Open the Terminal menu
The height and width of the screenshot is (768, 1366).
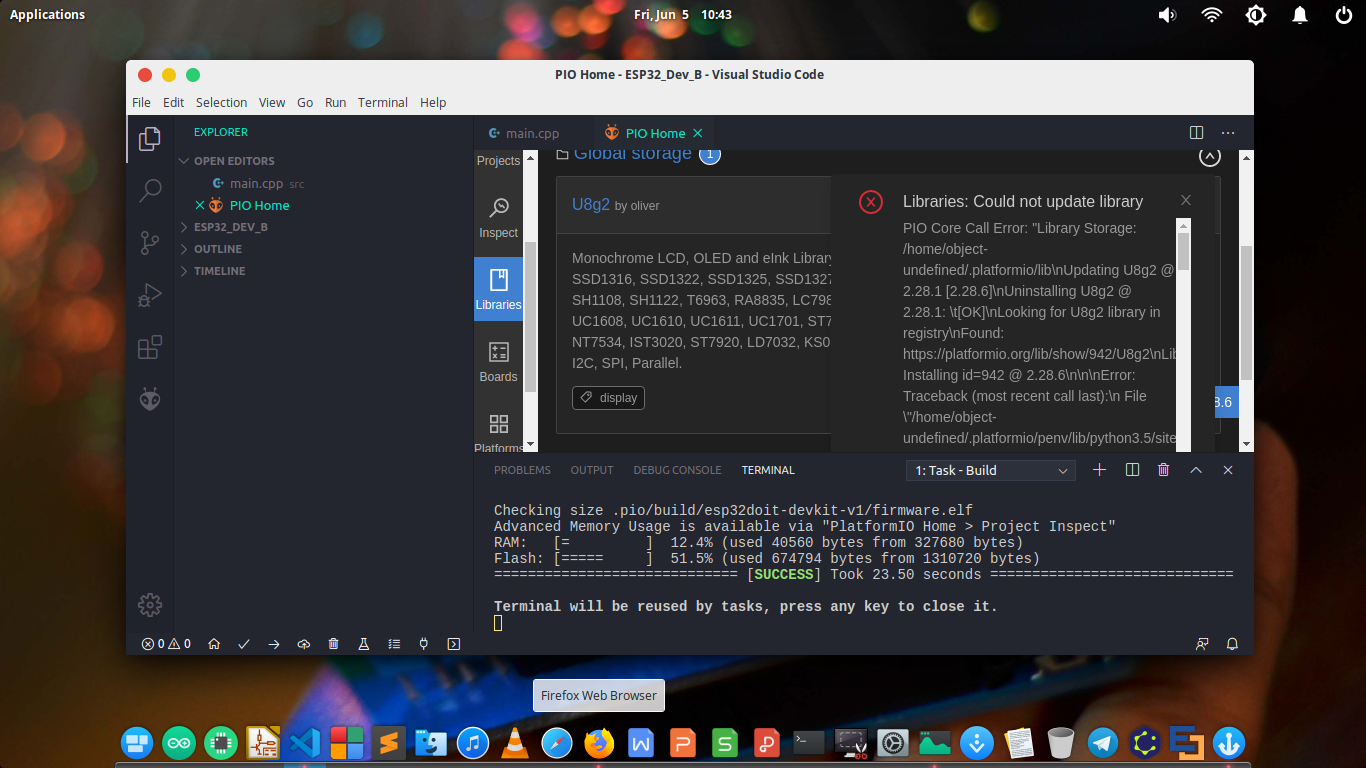point(383,102)
